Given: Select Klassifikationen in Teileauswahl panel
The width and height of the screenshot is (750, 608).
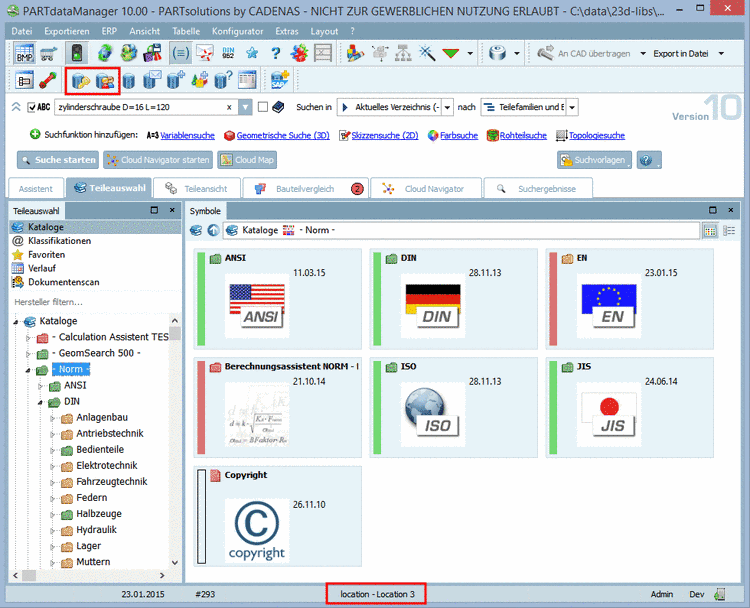Looking at the screenshot, I should (x=59, y=241).
